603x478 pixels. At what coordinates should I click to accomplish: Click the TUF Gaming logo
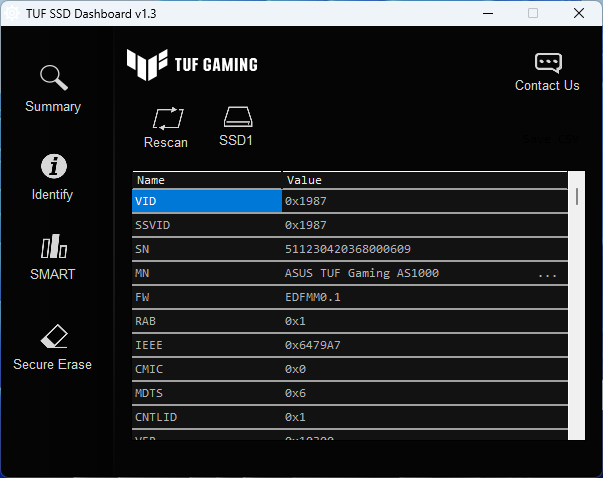(x=192, y=65)
